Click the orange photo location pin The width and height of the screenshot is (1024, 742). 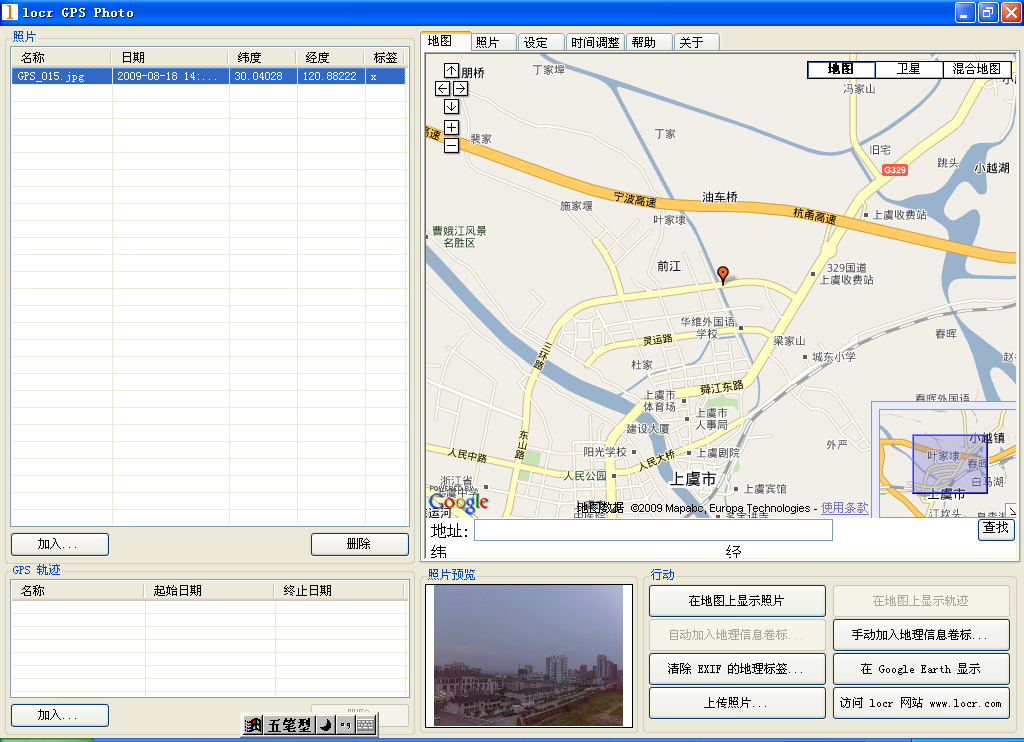[722, 274]
